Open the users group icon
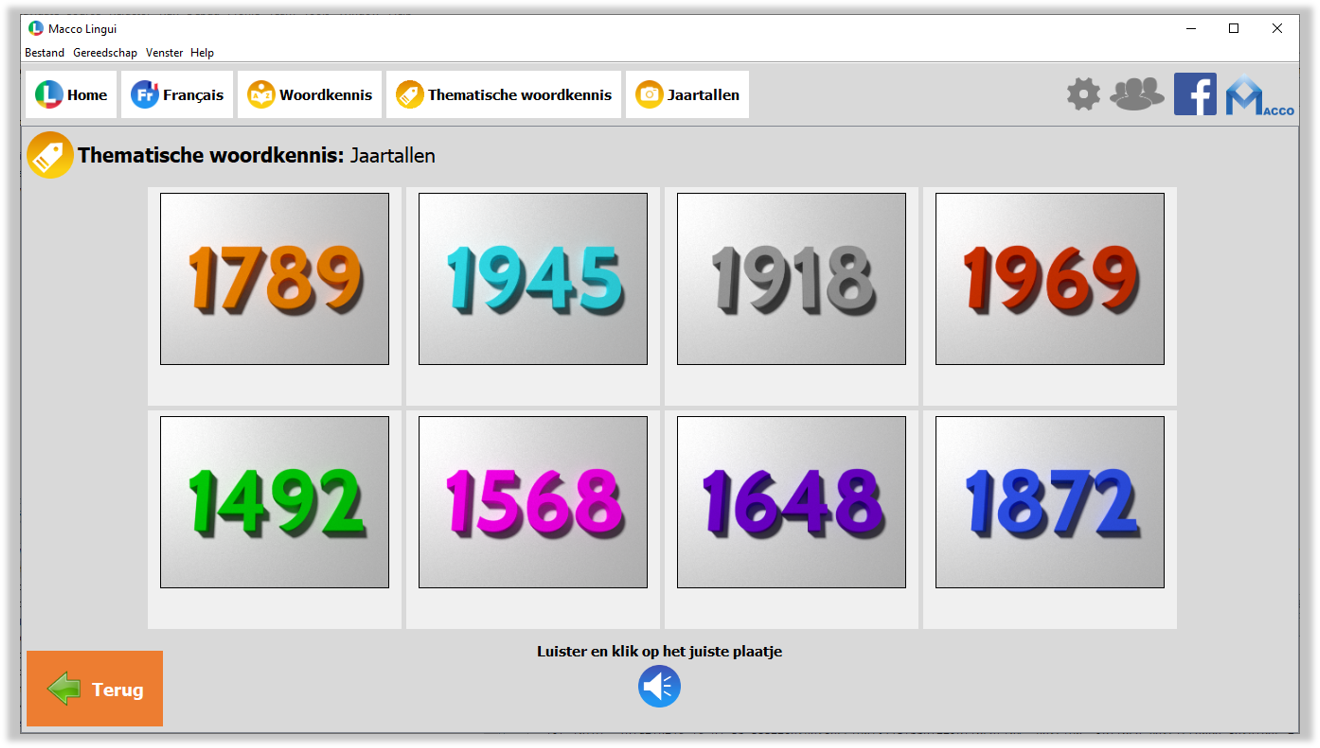Screen dimensions: 1320x748 pos(1137,95)
